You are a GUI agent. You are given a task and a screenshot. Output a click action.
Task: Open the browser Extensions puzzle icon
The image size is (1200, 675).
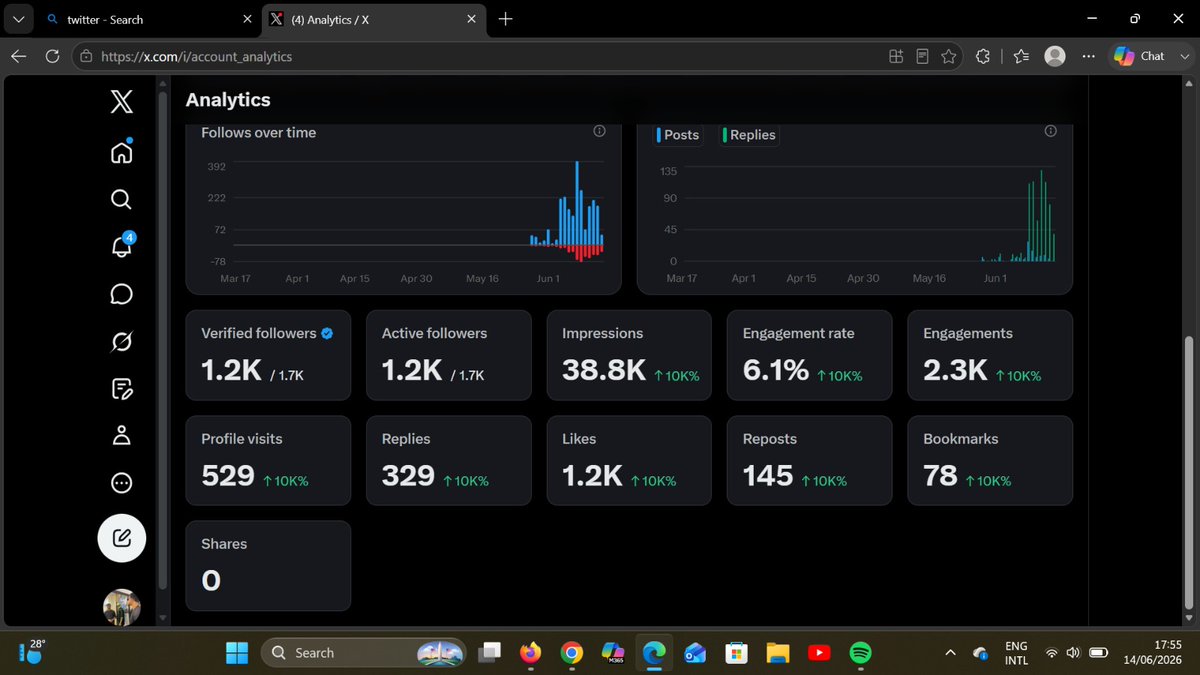coord(982,56)
